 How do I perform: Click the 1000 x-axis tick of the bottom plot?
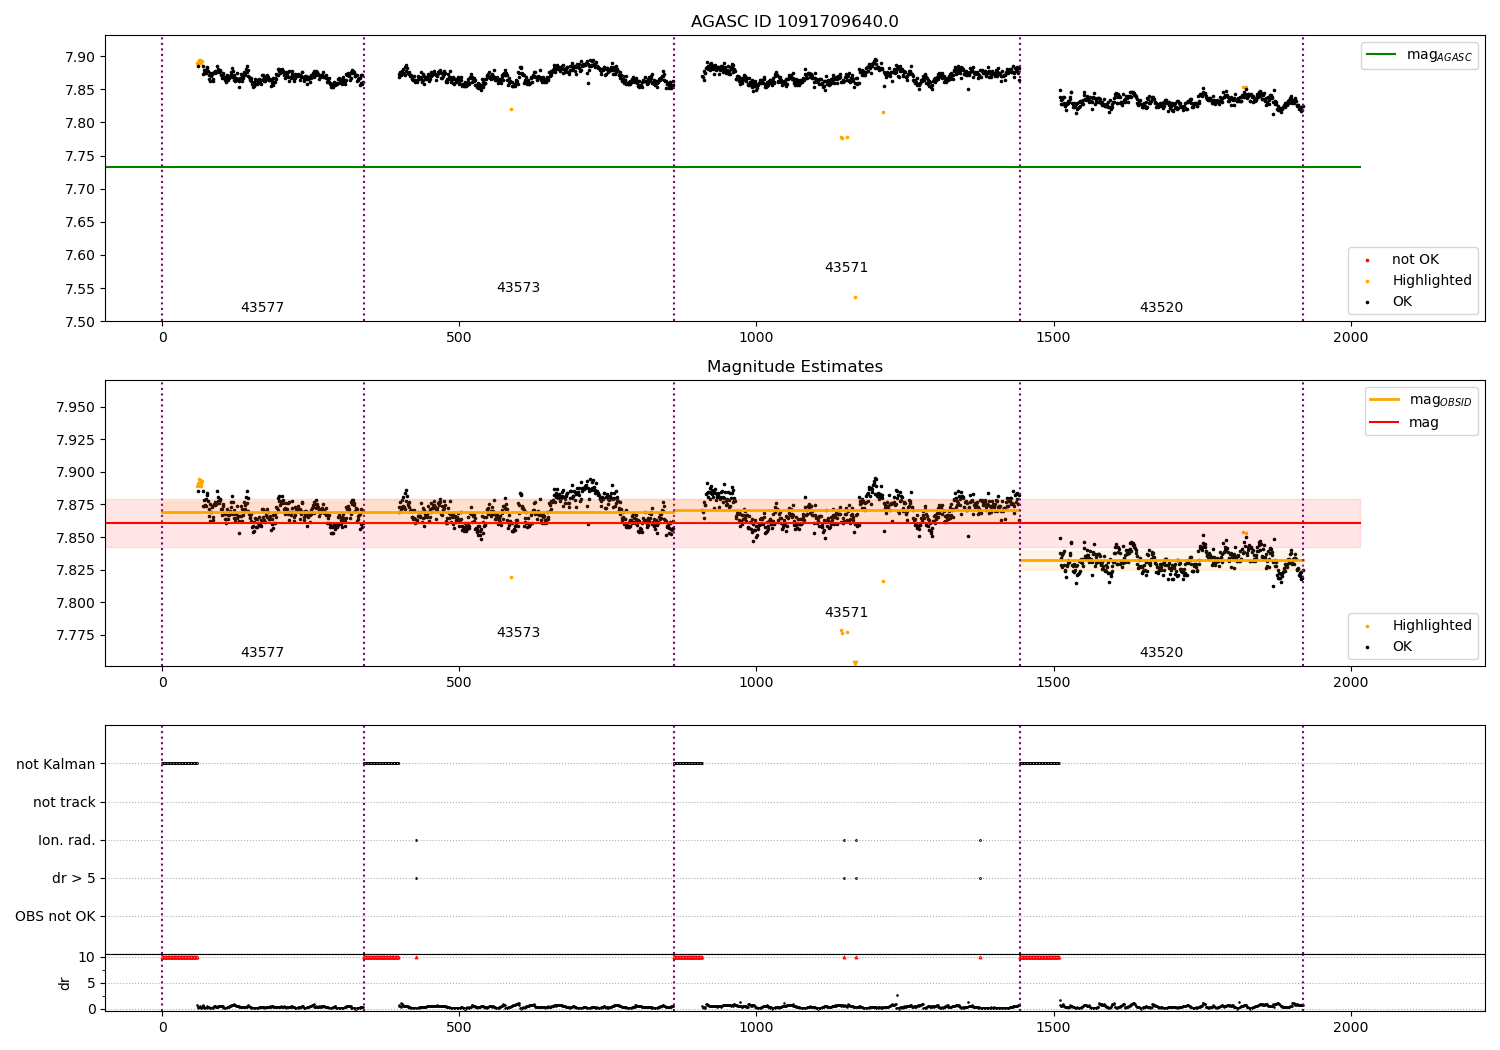point(756,1027)
